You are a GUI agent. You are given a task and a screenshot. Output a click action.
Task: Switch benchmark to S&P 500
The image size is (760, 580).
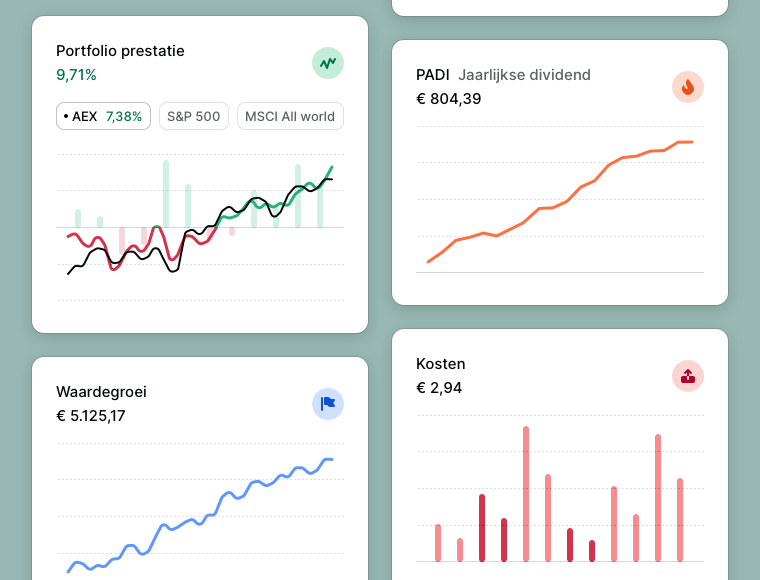(193, 116)
